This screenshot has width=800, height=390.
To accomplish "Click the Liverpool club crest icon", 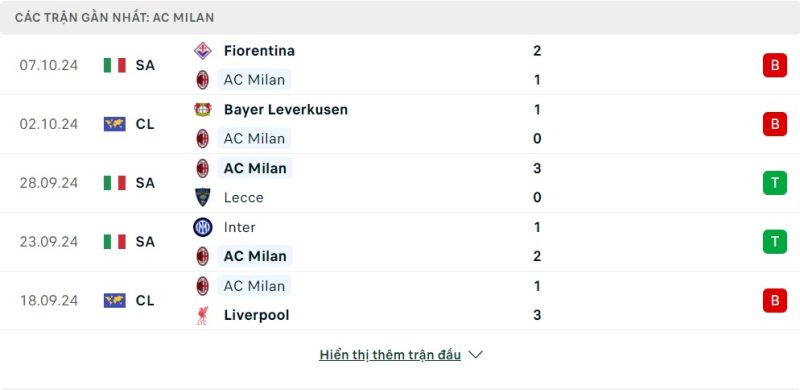I will [203, 315].
